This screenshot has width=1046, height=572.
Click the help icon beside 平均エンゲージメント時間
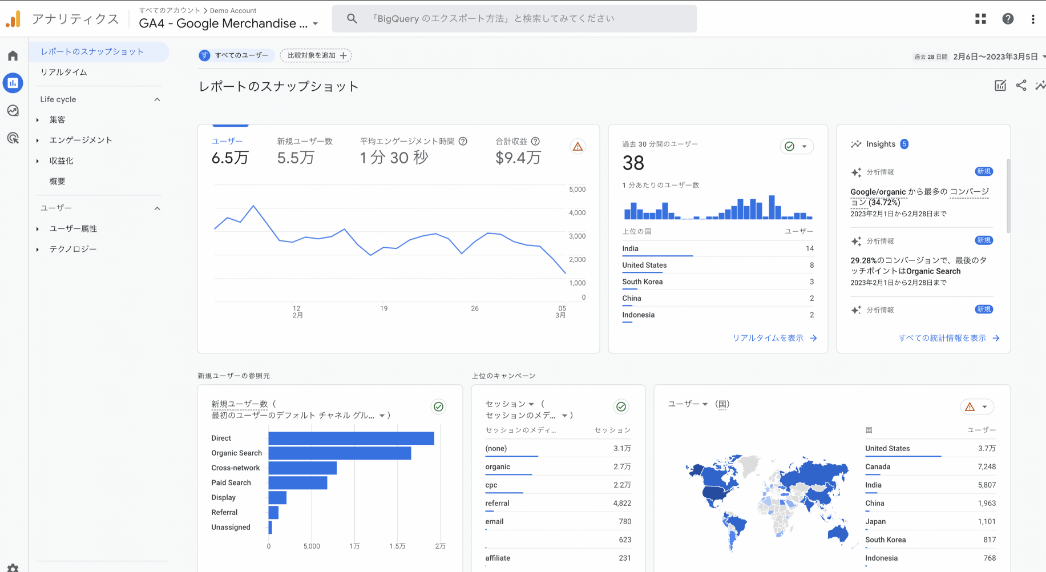point(463,141)
